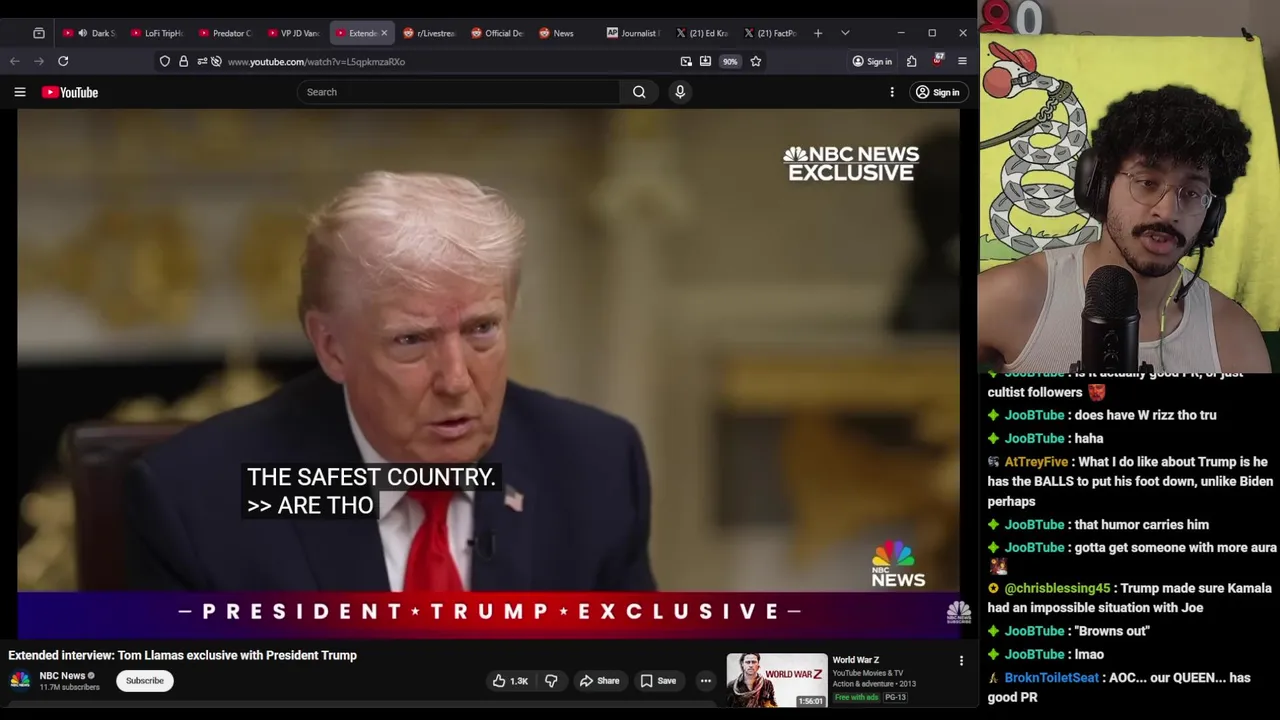Submit search with magnifier button

639,92
